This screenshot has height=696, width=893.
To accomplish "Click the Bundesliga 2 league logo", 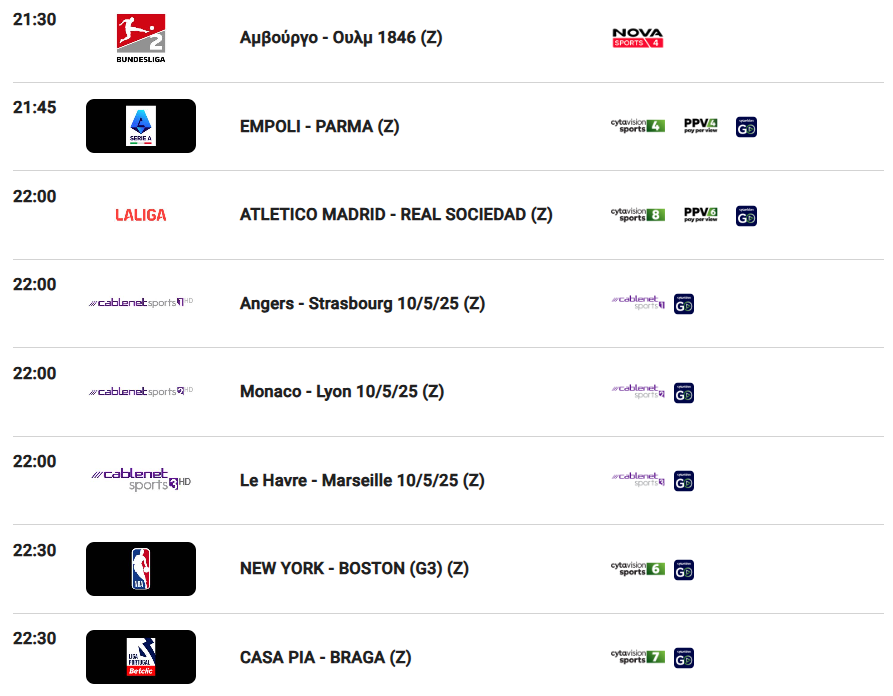I will [x=141, y=38].
